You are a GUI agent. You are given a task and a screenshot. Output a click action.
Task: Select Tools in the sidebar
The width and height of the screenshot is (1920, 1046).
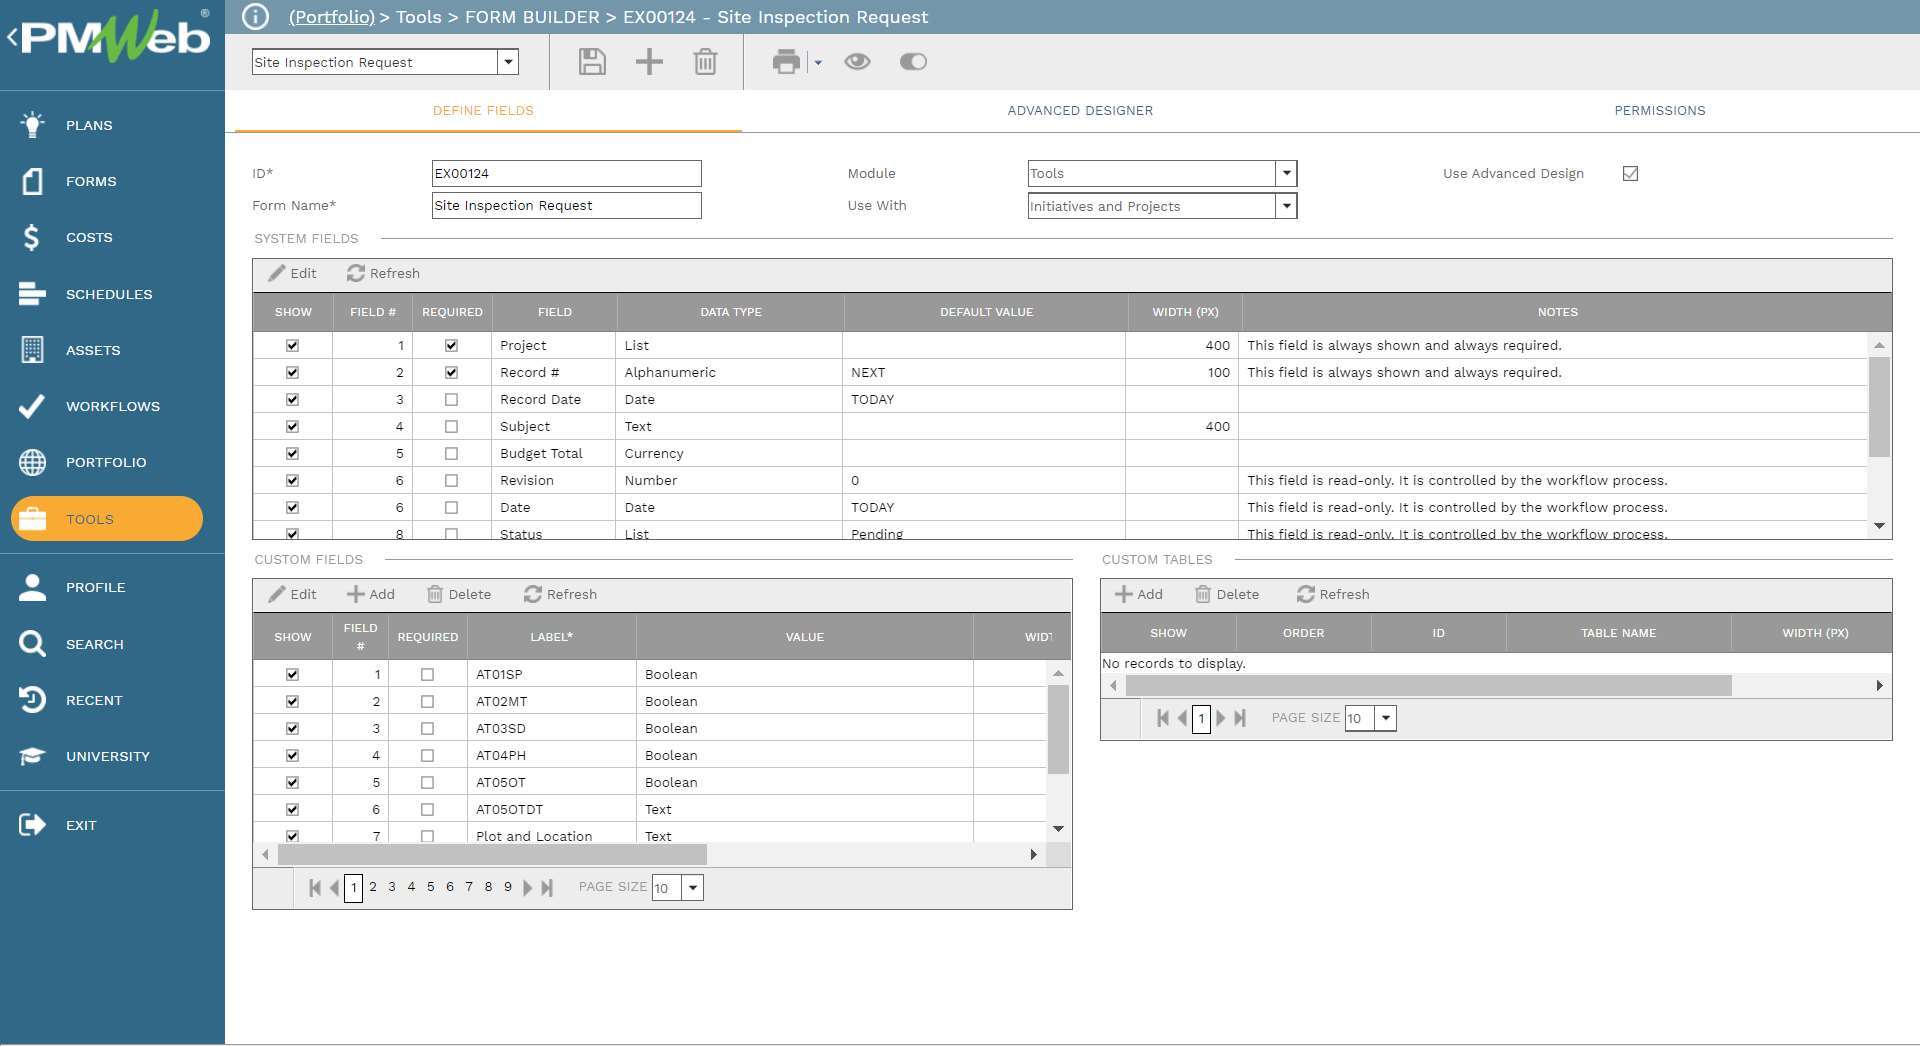coord(107,519)
